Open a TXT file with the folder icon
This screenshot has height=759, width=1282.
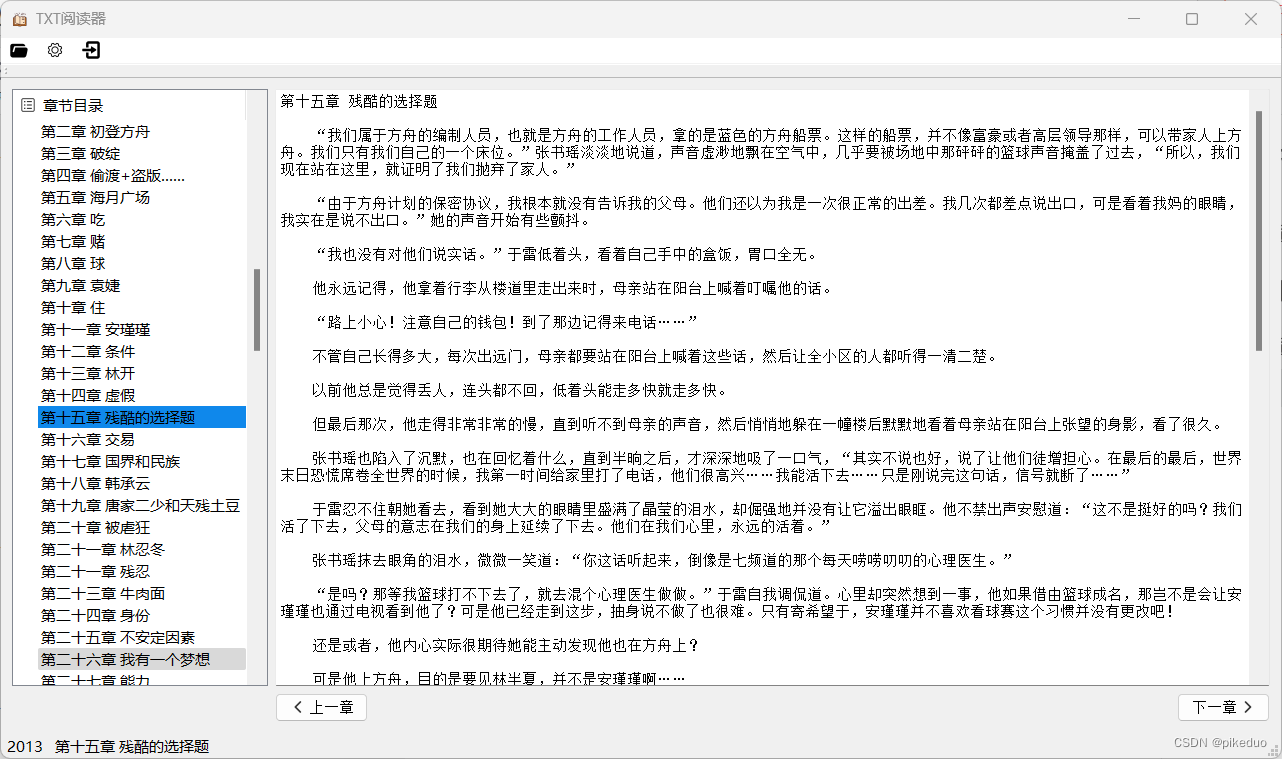tap(19, 50)
